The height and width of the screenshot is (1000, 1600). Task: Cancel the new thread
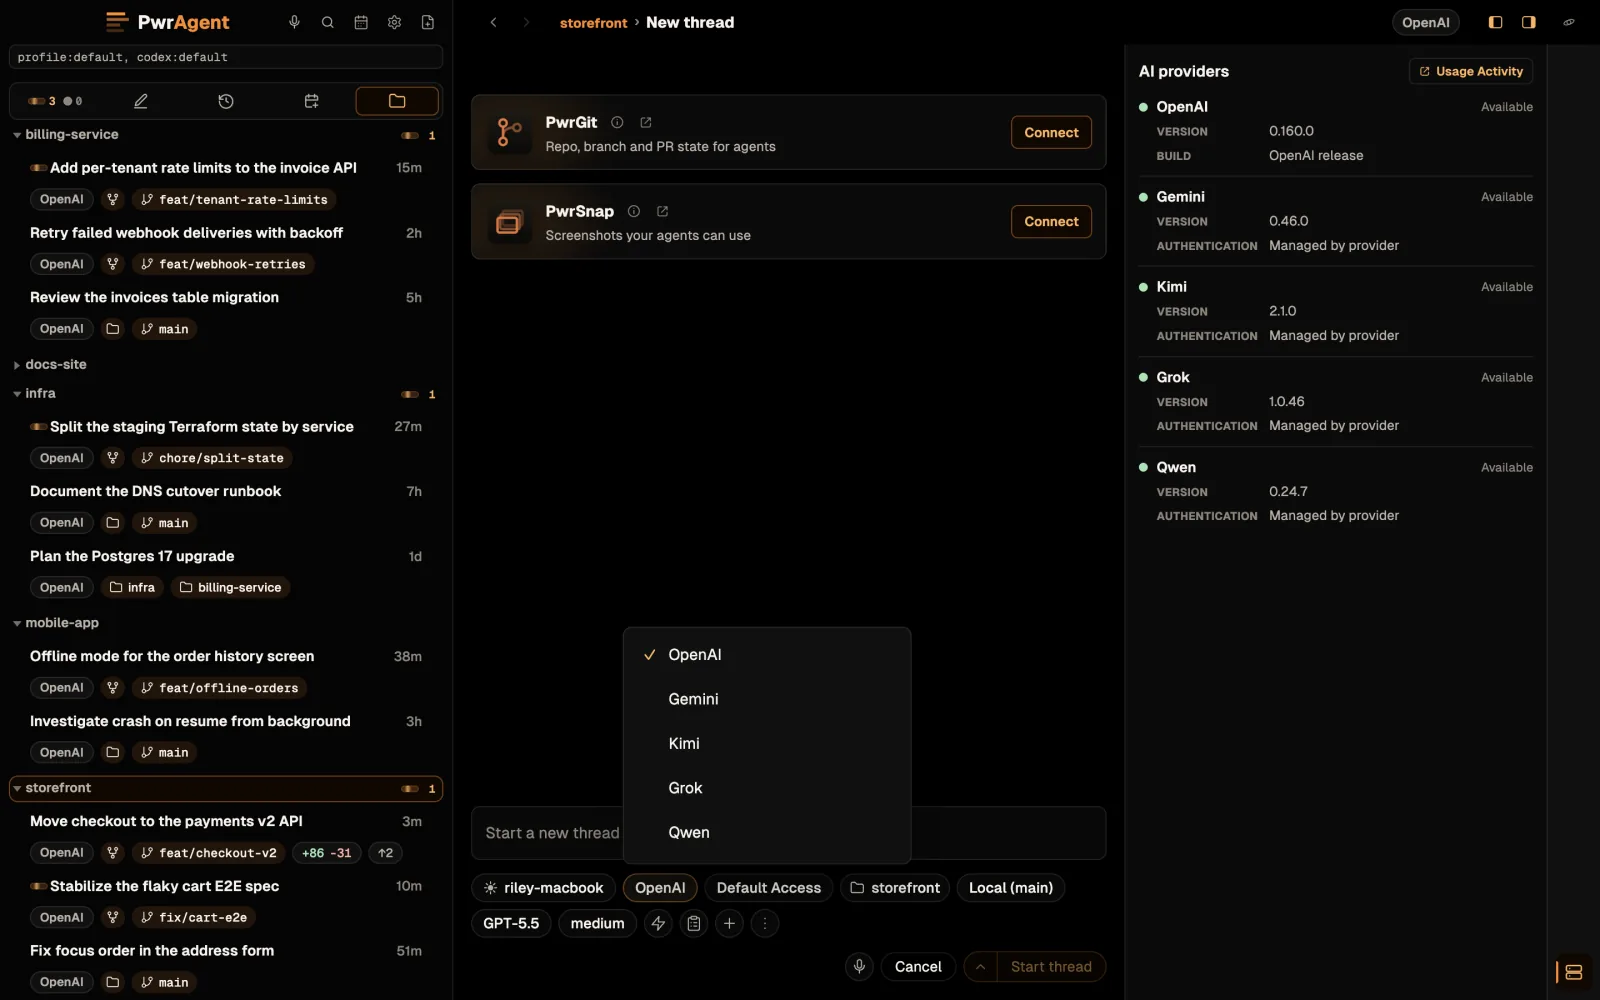click(918, 966)
